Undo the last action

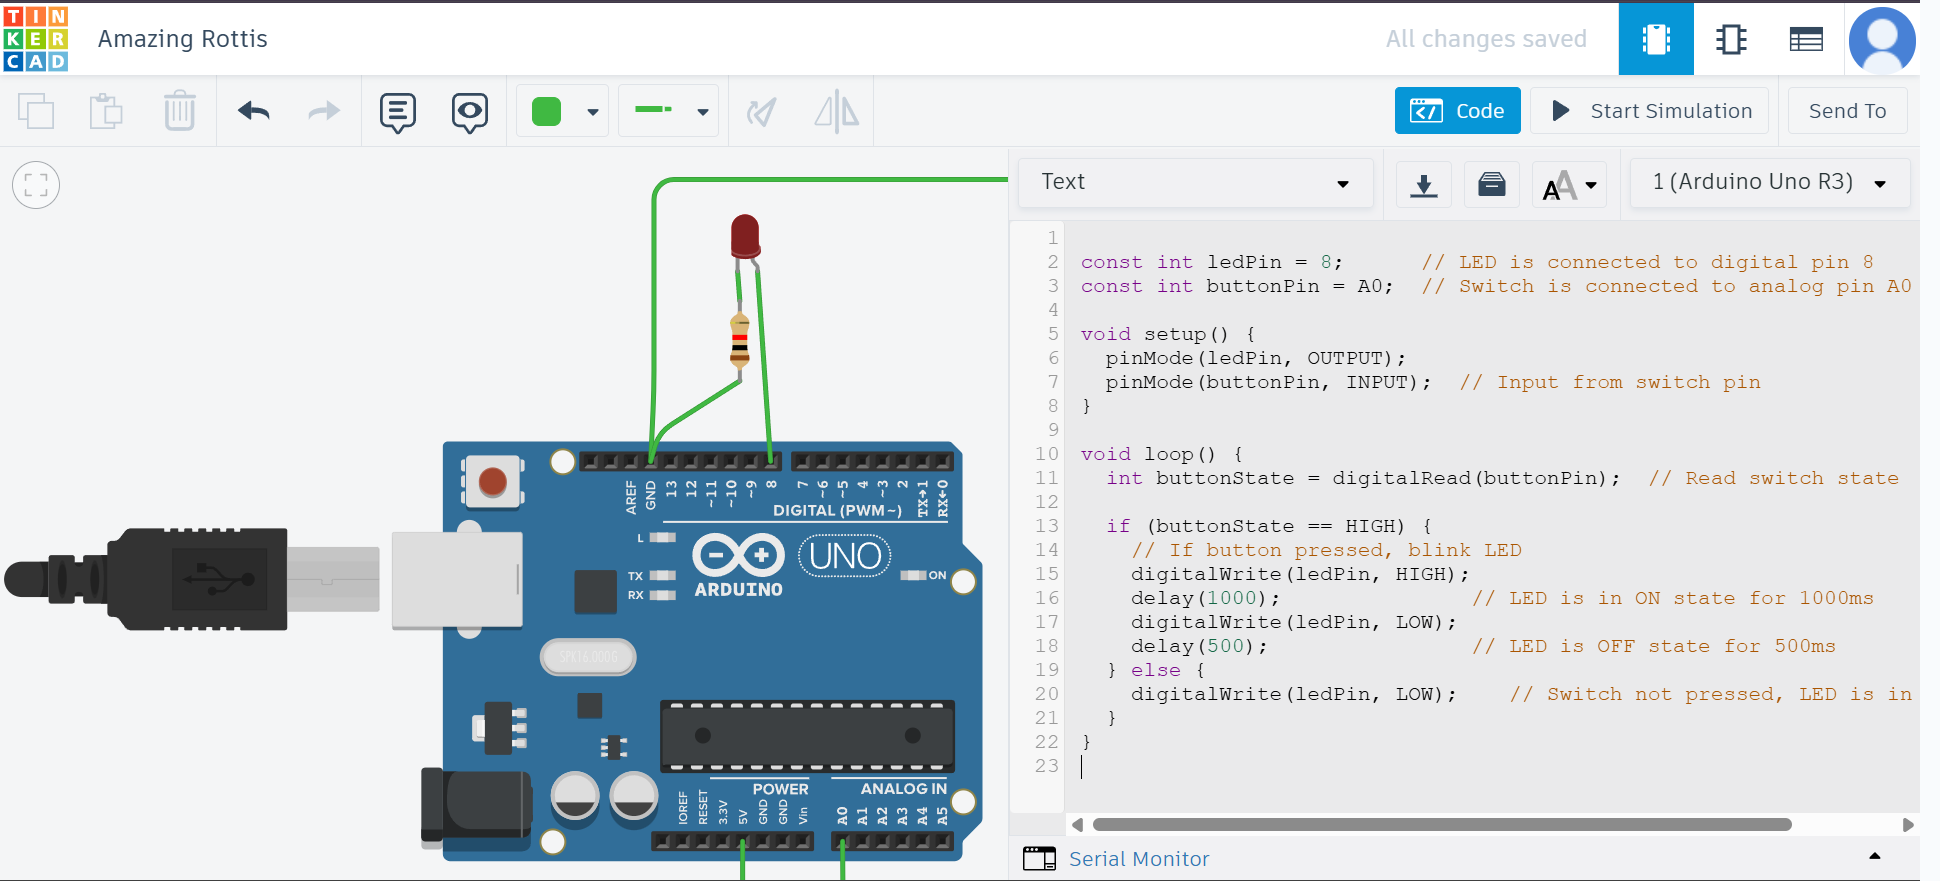tap(254, 111)
